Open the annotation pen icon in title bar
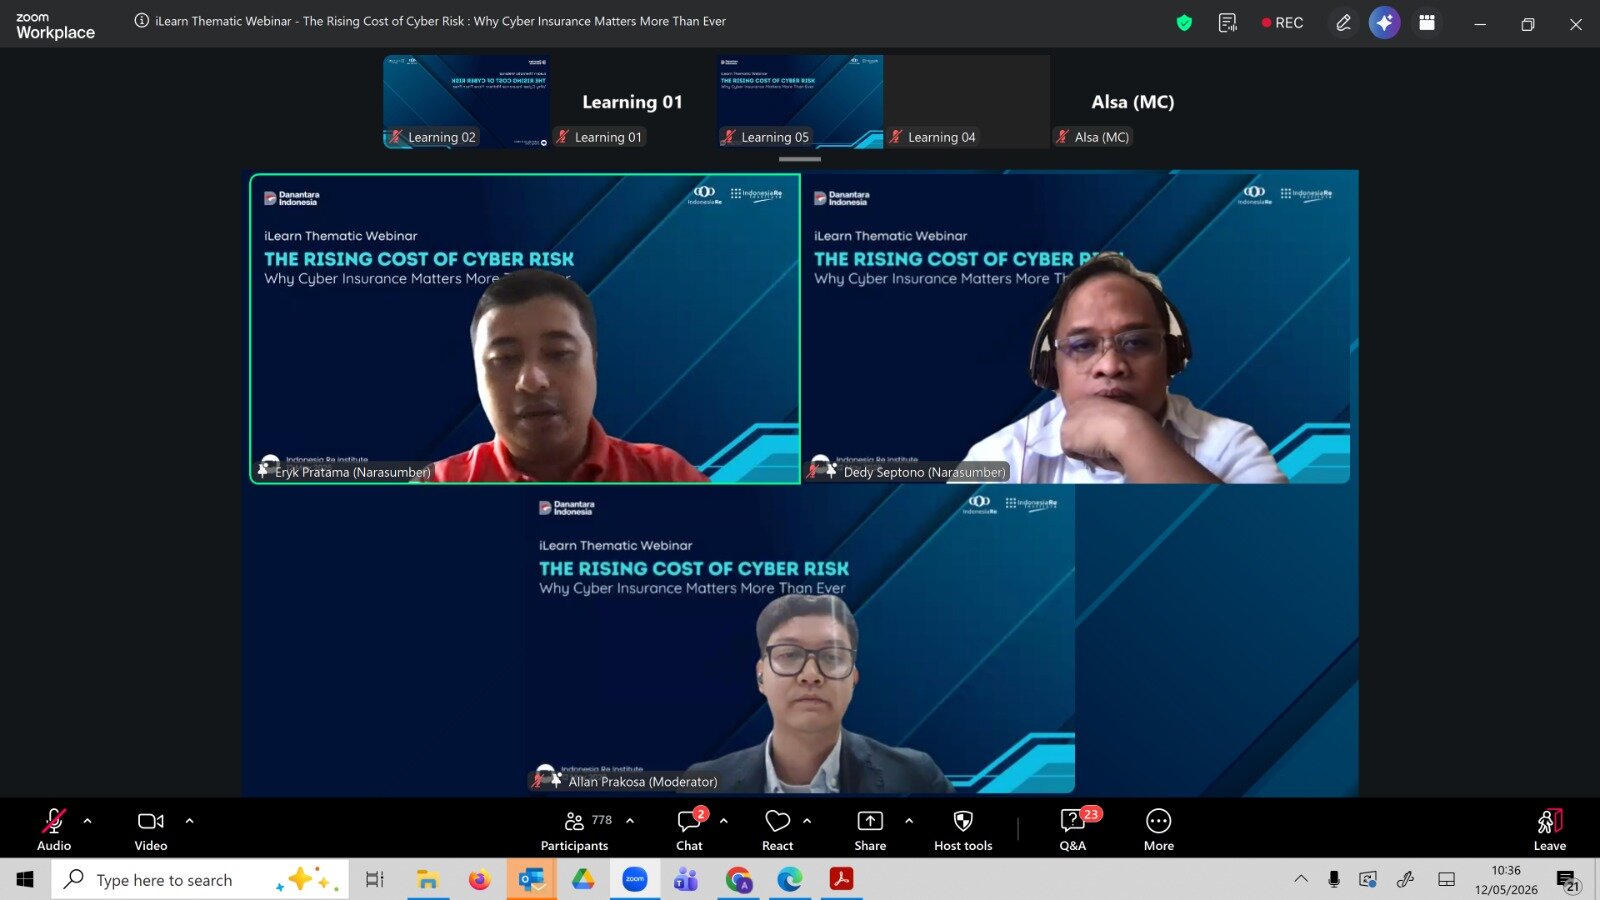Screen dimensions: 1600x900 pyautogui.click(x=1344, y=23)
